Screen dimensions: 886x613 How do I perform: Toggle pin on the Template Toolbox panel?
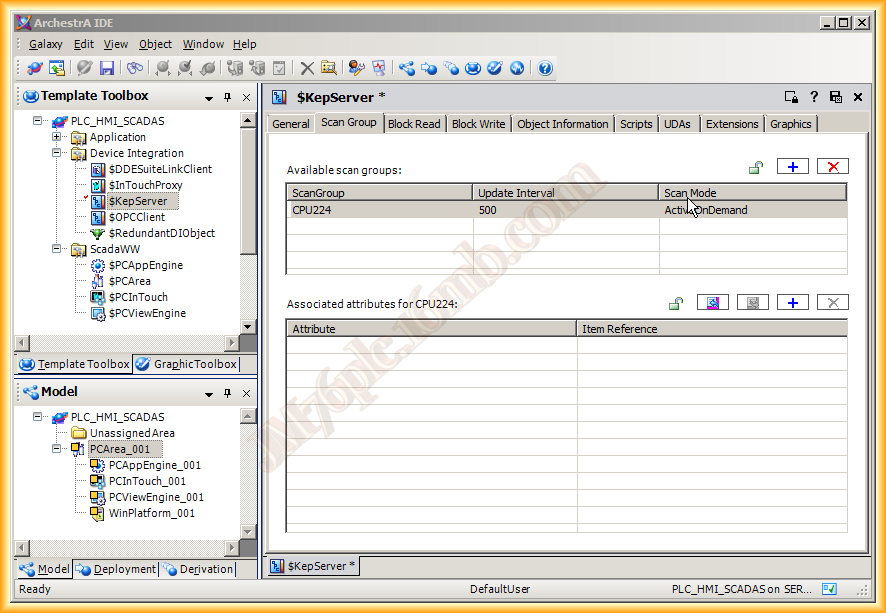(x=228, y=97)
